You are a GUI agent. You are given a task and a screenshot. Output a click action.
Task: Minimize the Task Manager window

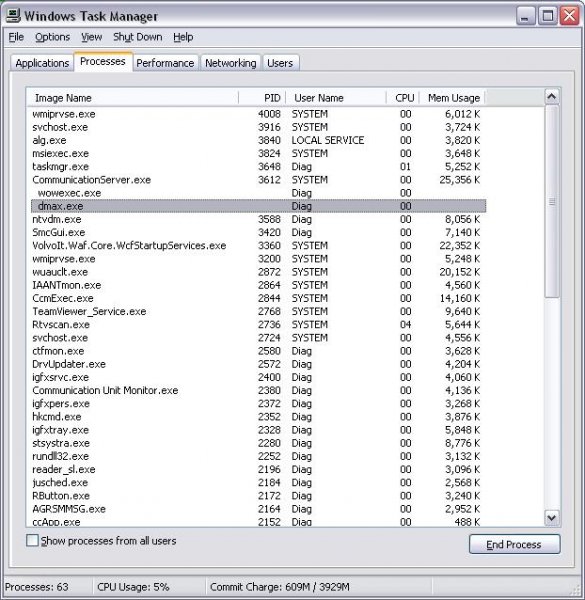[525, 16]
